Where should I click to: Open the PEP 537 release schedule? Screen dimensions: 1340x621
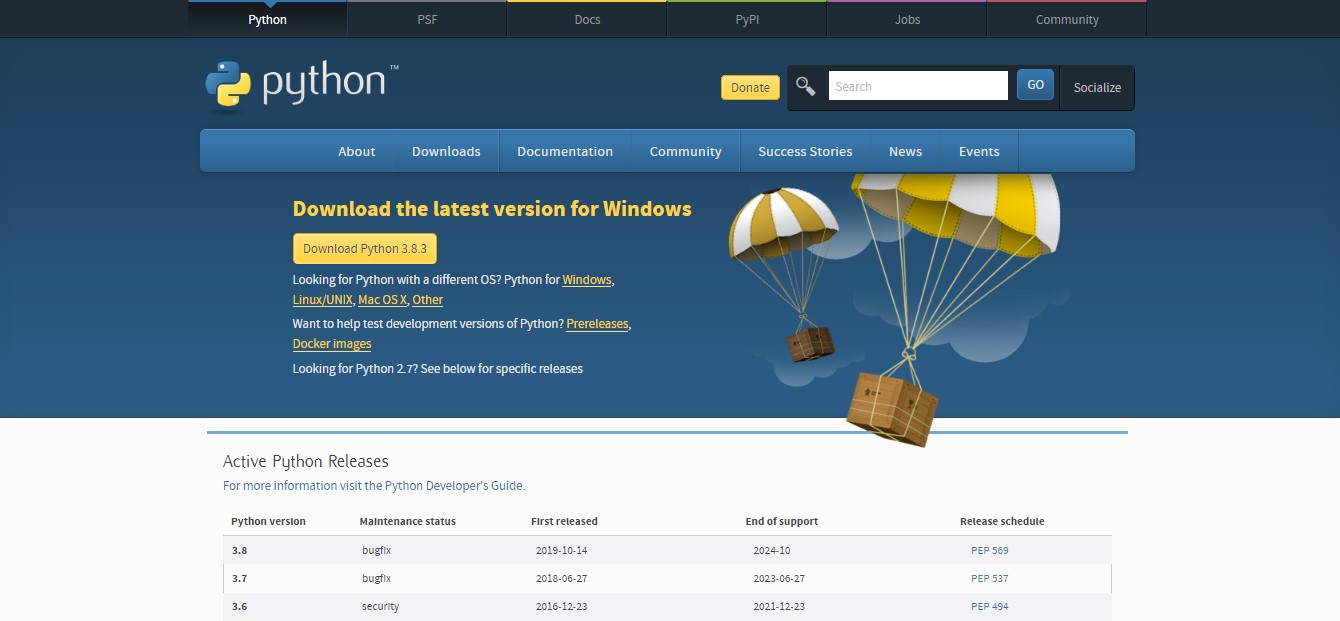(x=989, y=579)
